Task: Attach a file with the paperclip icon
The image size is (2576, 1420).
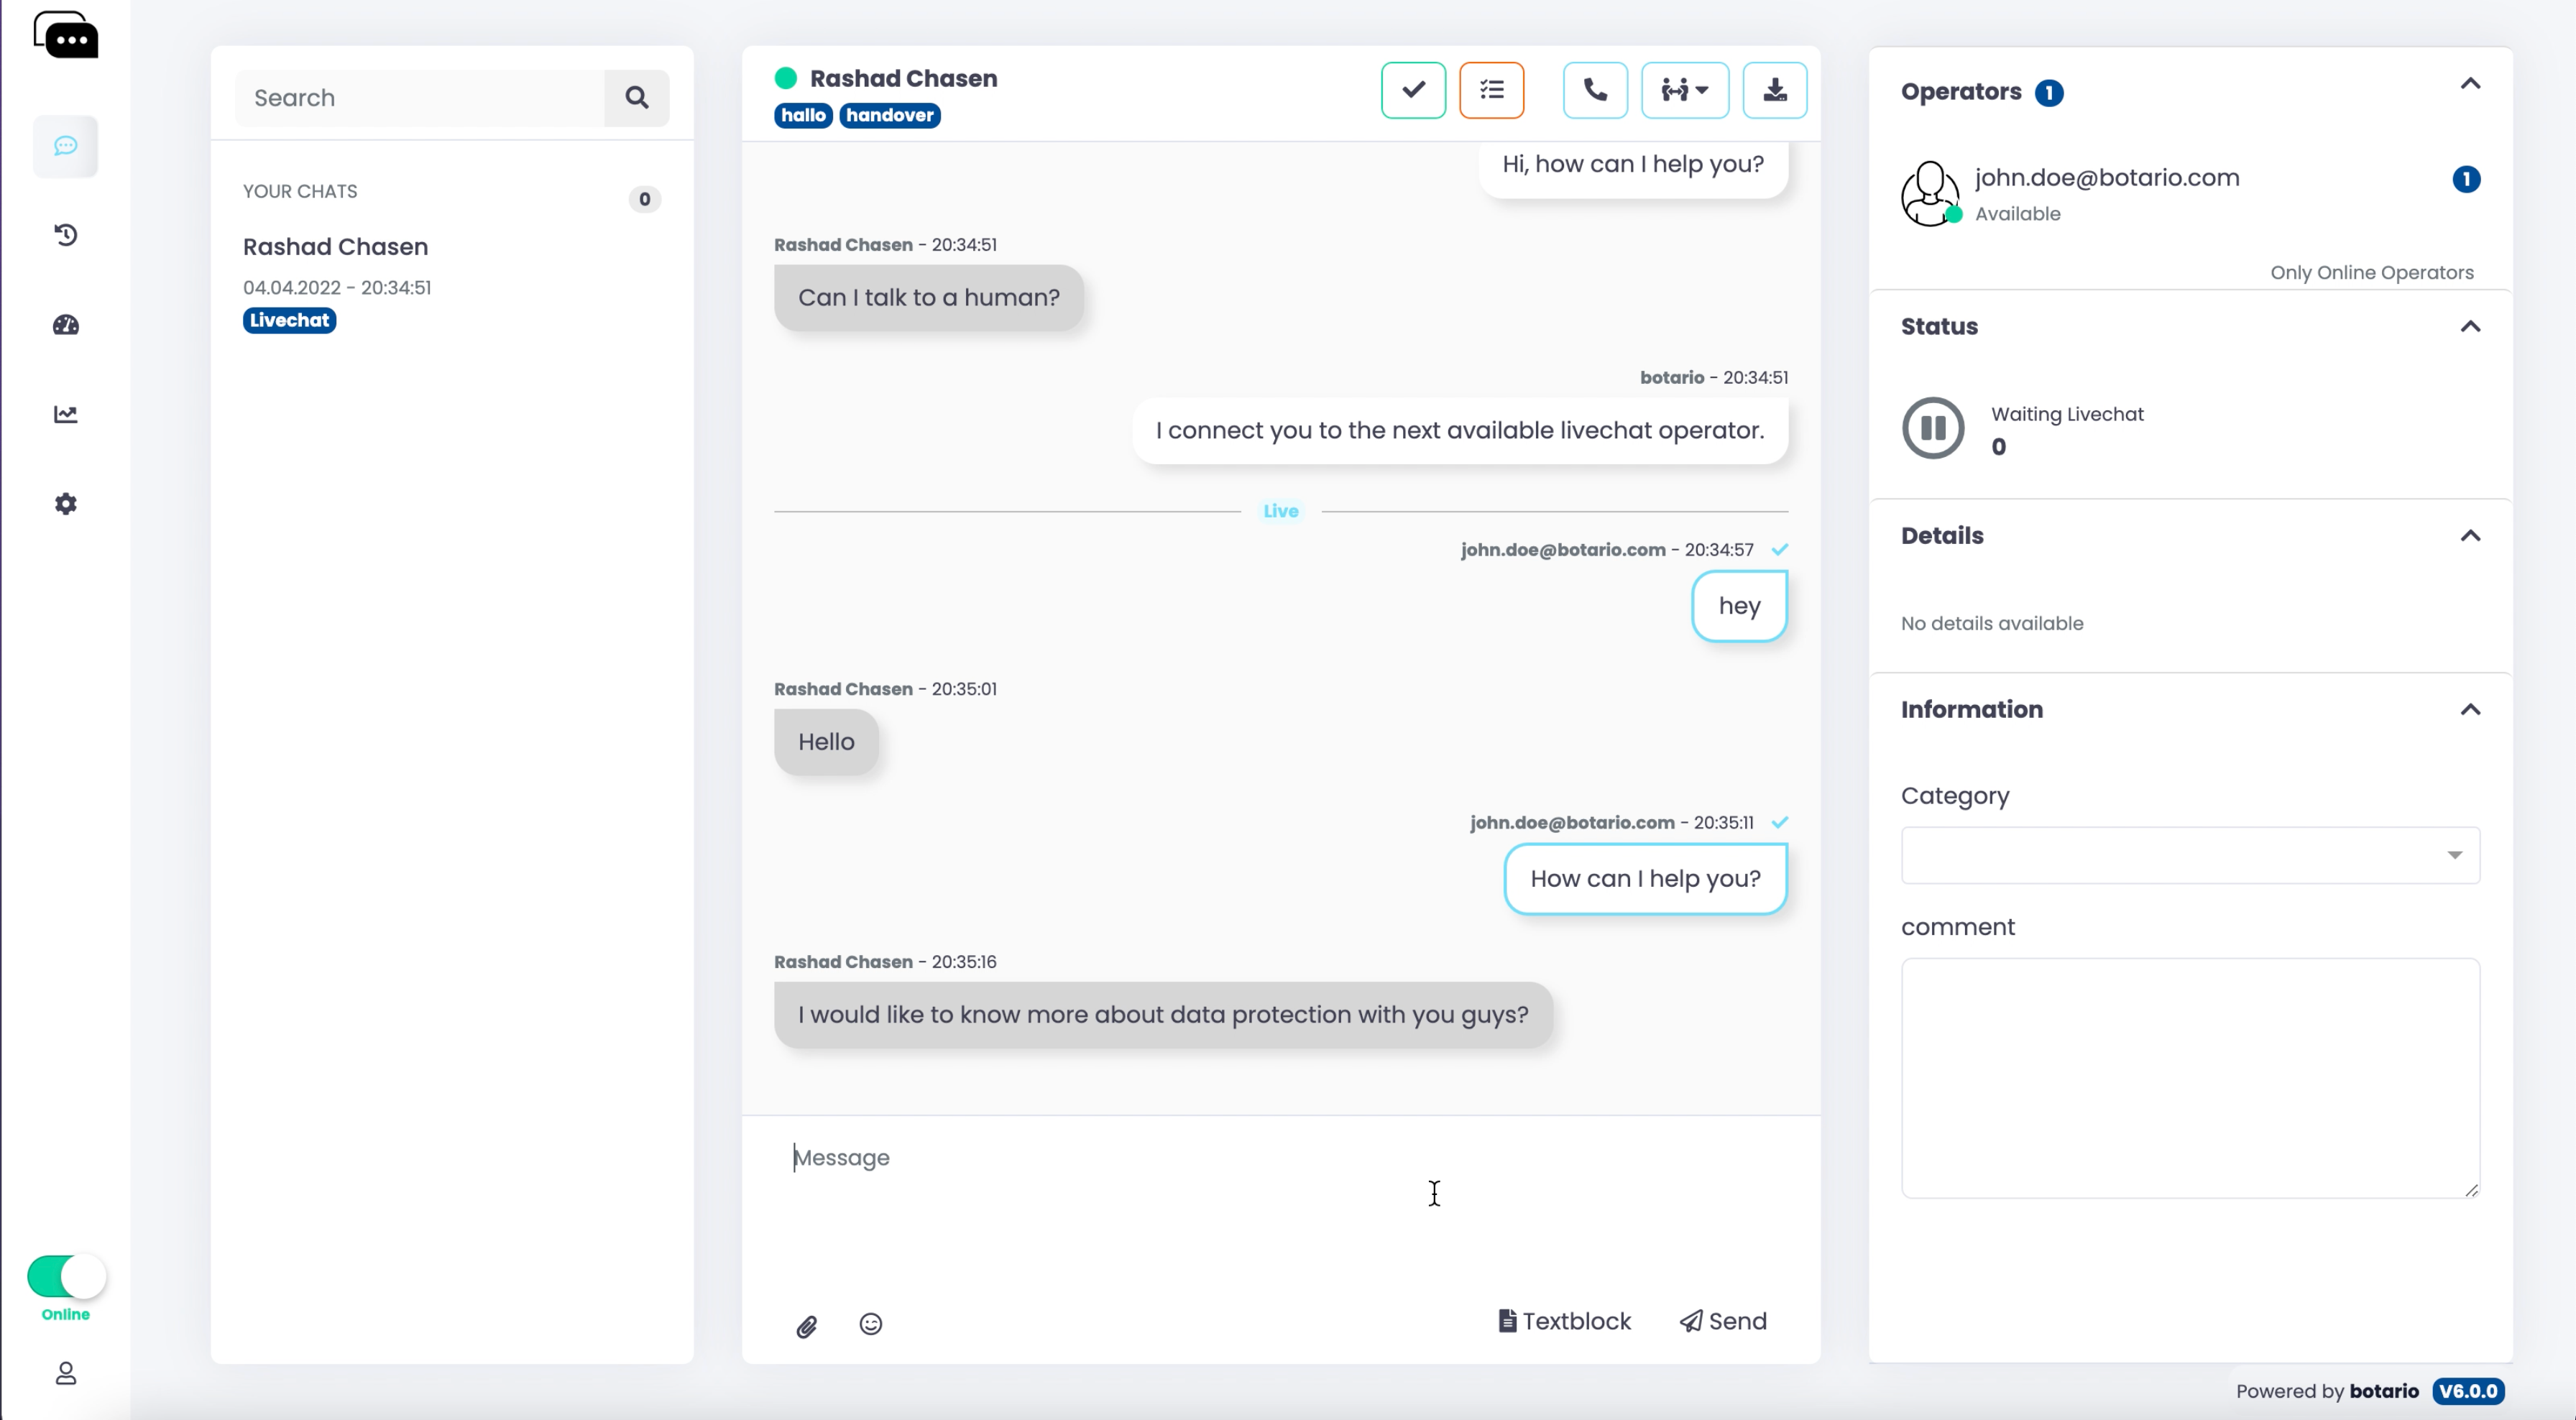Action: (807, 1325)
